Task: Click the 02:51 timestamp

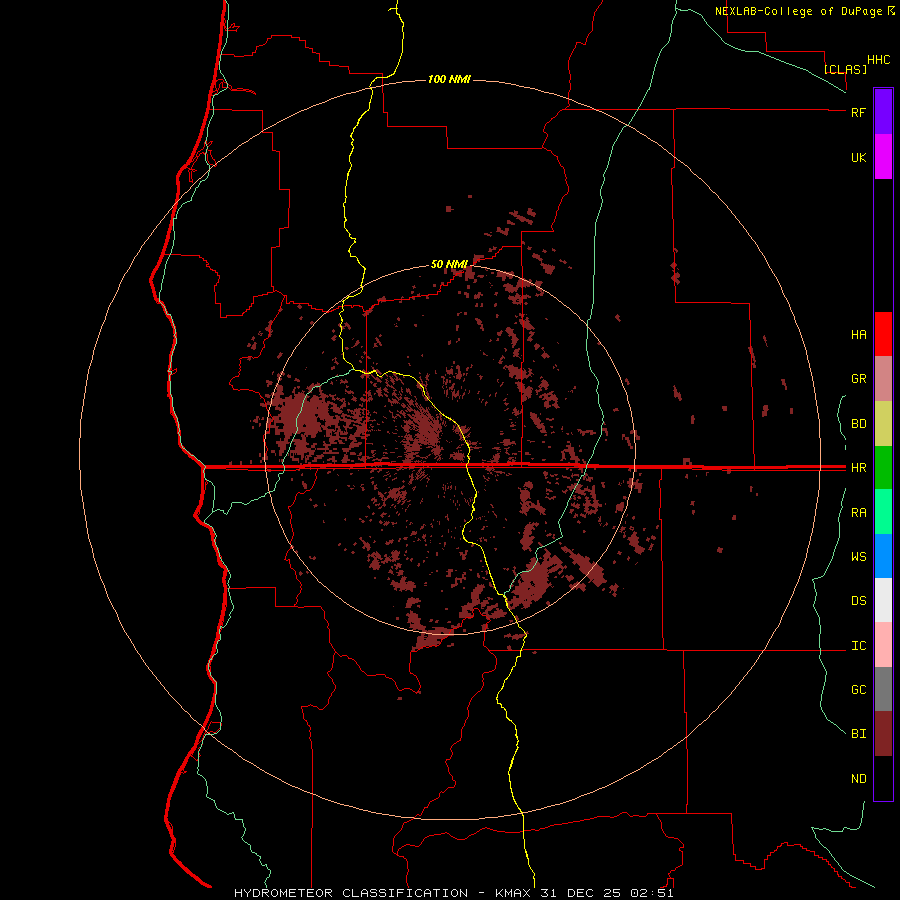Action: [651, 893]
